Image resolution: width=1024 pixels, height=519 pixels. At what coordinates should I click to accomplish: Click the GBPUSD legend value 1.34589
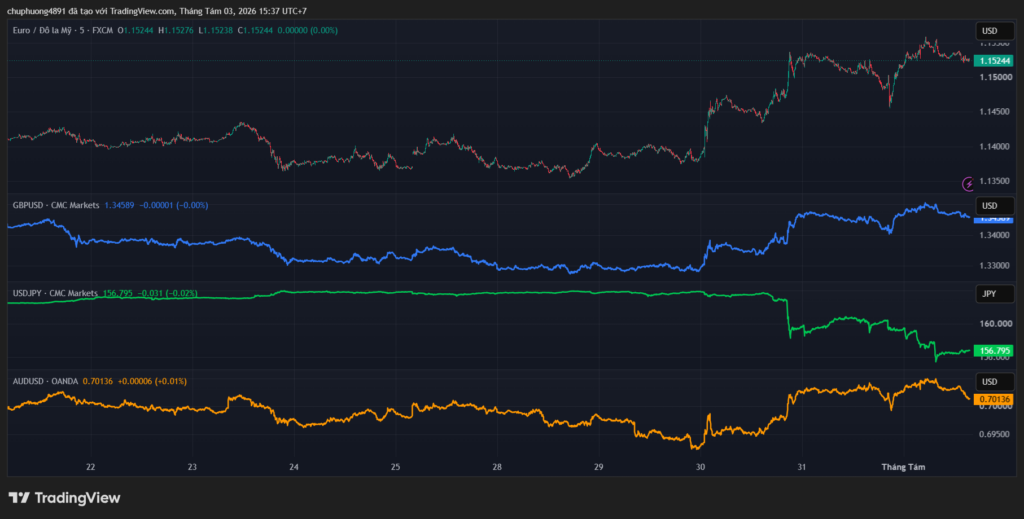(x=120, y=205)
